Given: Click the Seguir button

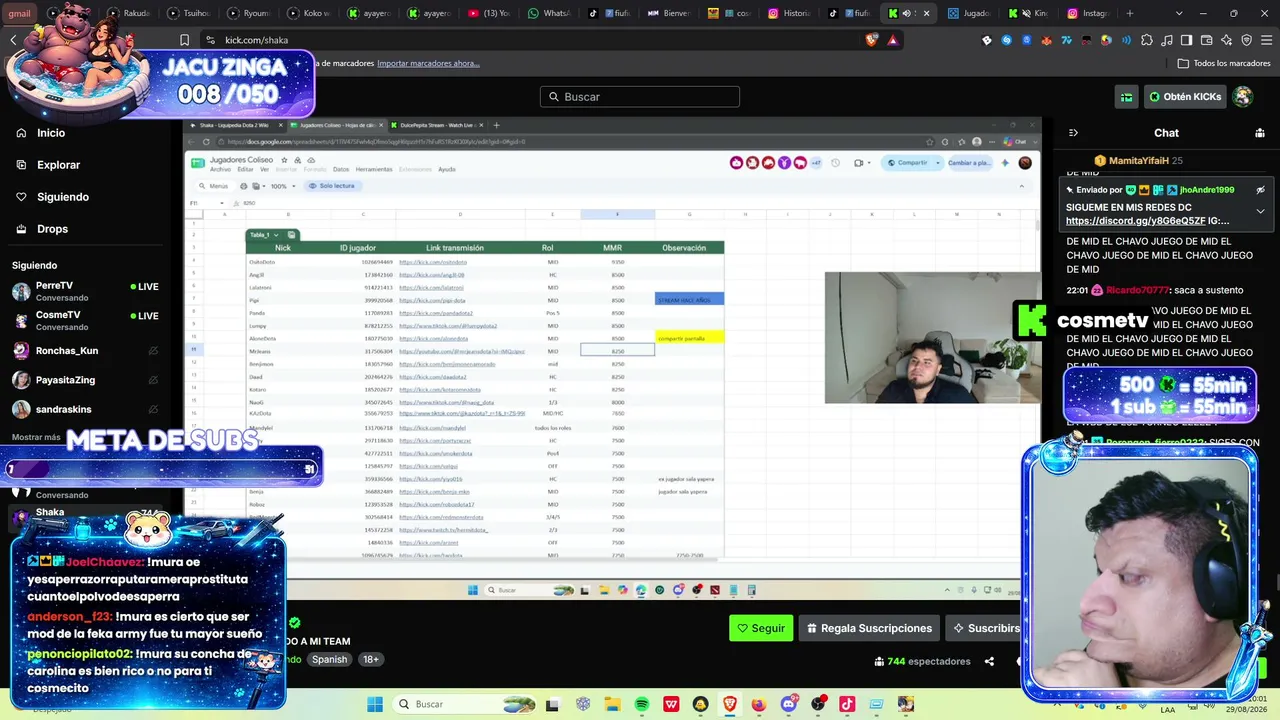Looking at the screenshot, I should (x=761, y=628).
